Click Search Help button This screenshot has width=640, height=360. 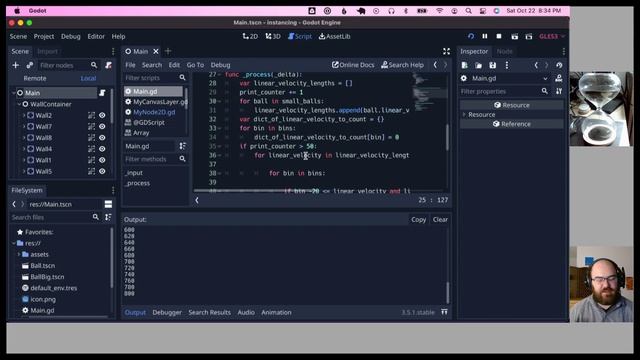tap(402, 65)
